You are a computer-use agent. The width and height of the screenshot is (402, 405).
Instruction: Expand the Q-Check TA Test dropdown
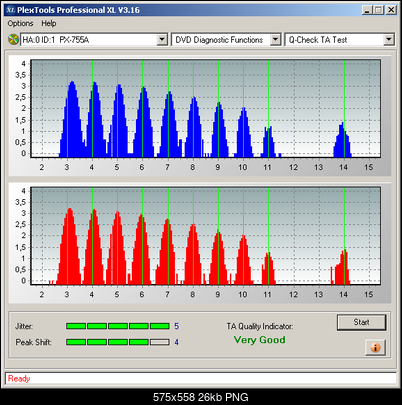point(389,40)
